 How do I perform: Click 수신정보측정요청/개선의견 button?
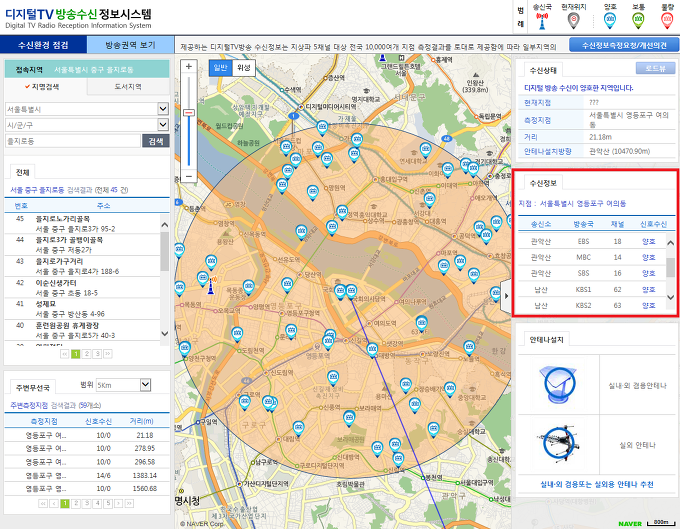click(x=624, y=45)
